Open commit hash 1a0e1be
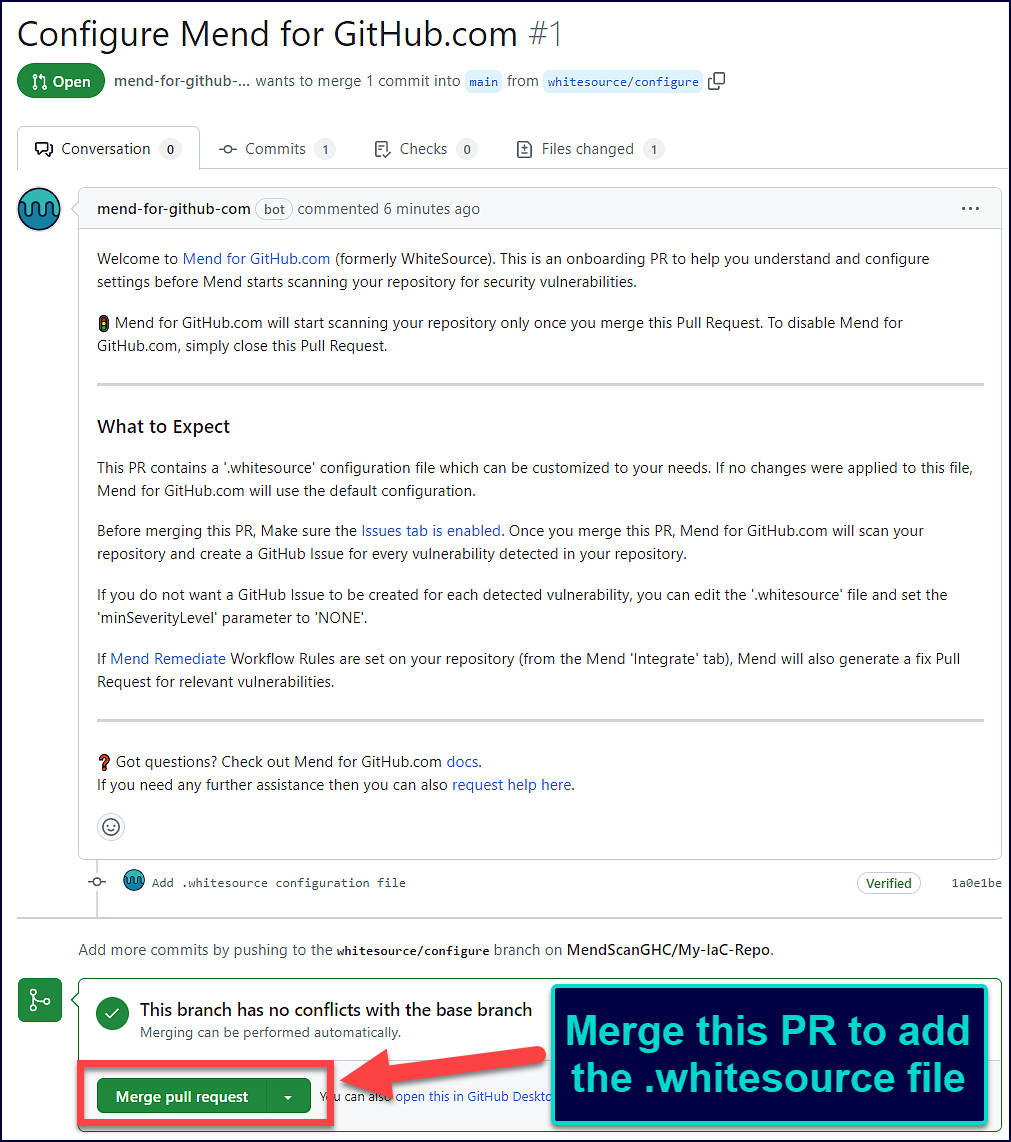 (x=976, y=883)
